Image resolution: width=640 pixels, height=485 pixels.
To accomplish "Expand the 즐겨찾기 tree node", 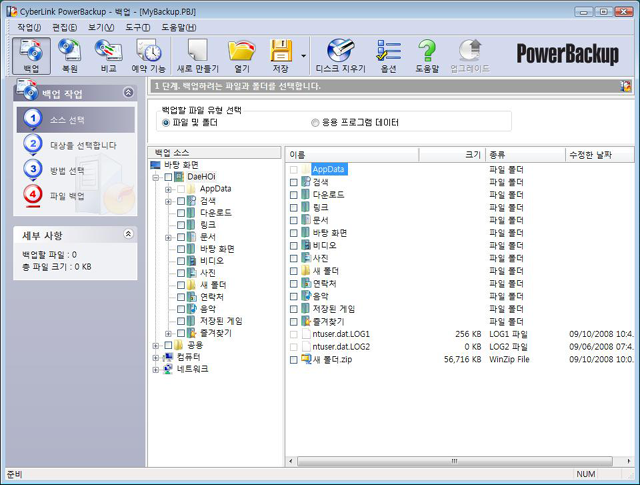I will tap(168, 334).
